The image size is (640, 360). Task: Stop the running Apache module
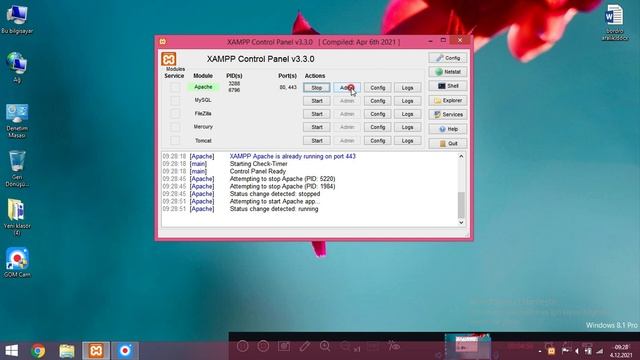pos(317,88)
